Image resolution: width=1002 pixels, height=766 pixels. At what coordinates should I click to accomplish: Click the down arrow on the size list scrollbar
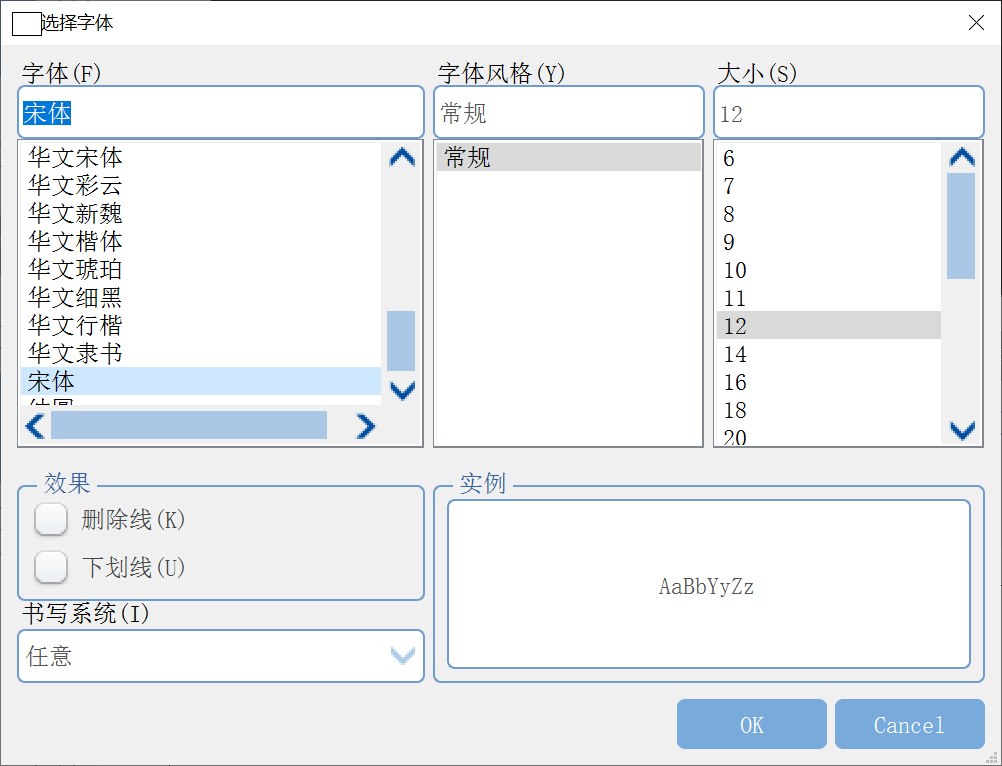coord(961,430)
